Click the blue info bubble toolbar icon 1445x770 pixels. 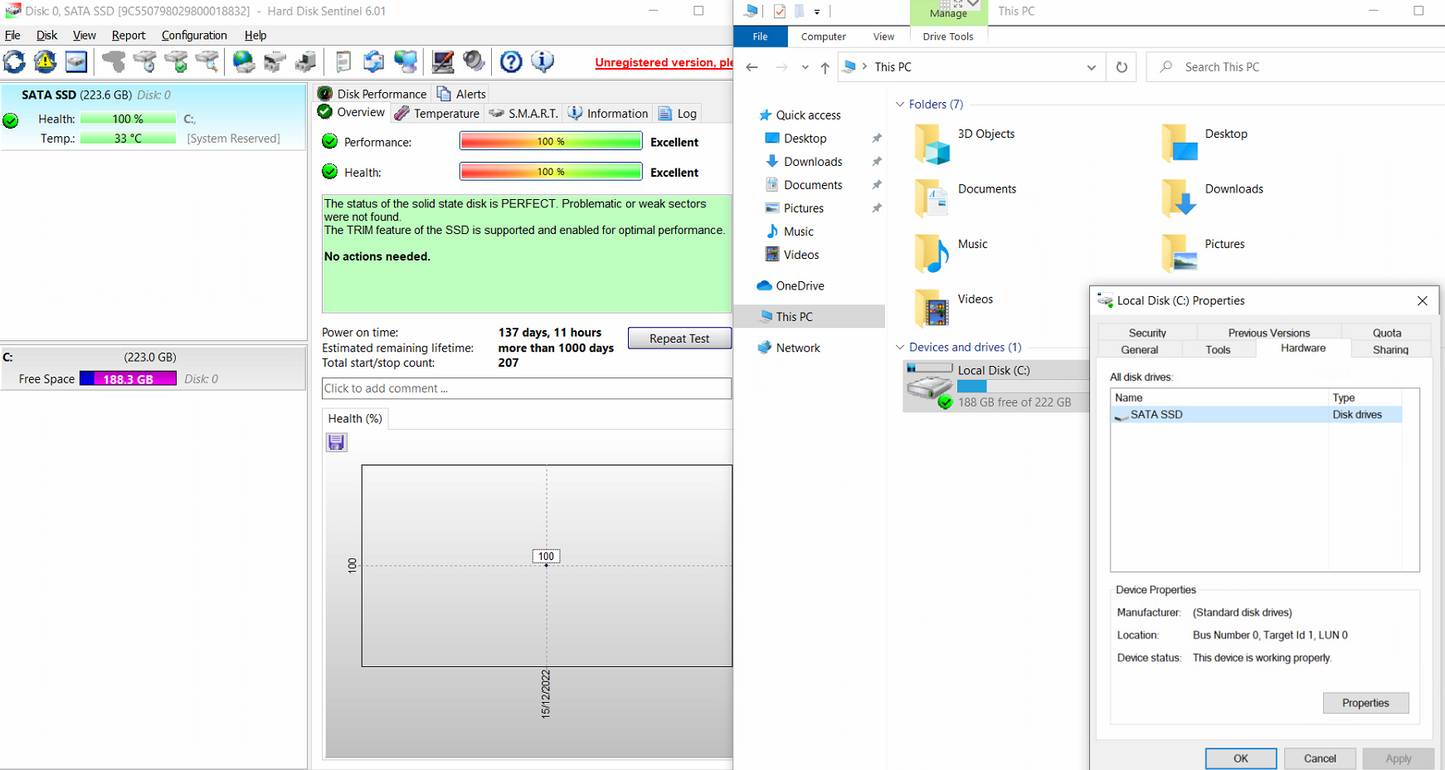pyautogui.click(x=542, y=62)
